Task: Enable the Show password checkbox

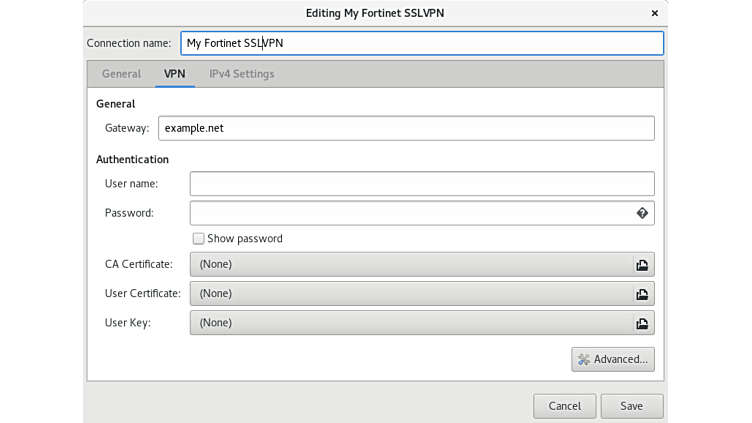Action: click(199, 239)
